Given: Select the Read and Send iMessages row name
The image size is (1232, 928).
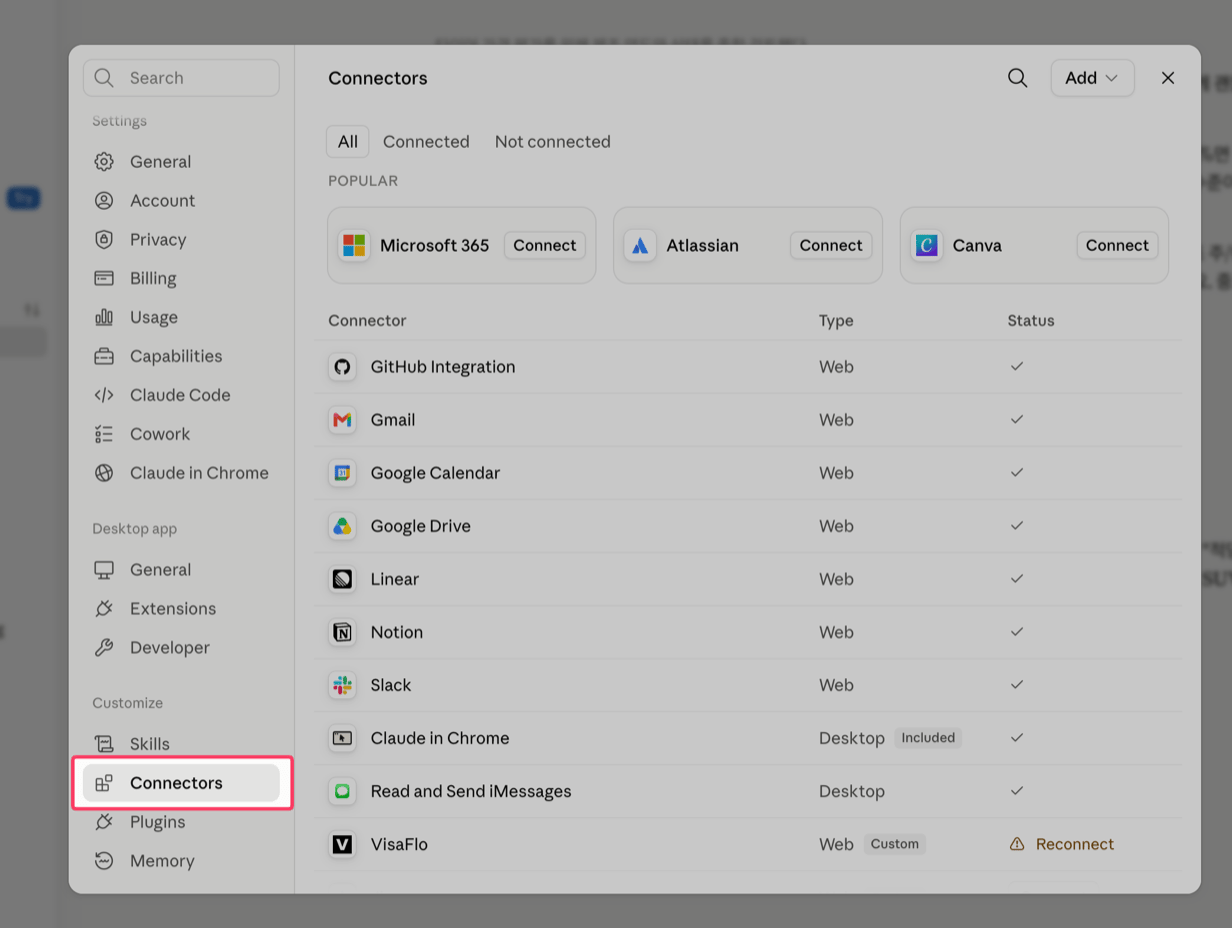Looking at the screenshot, I should coord(471,791).
